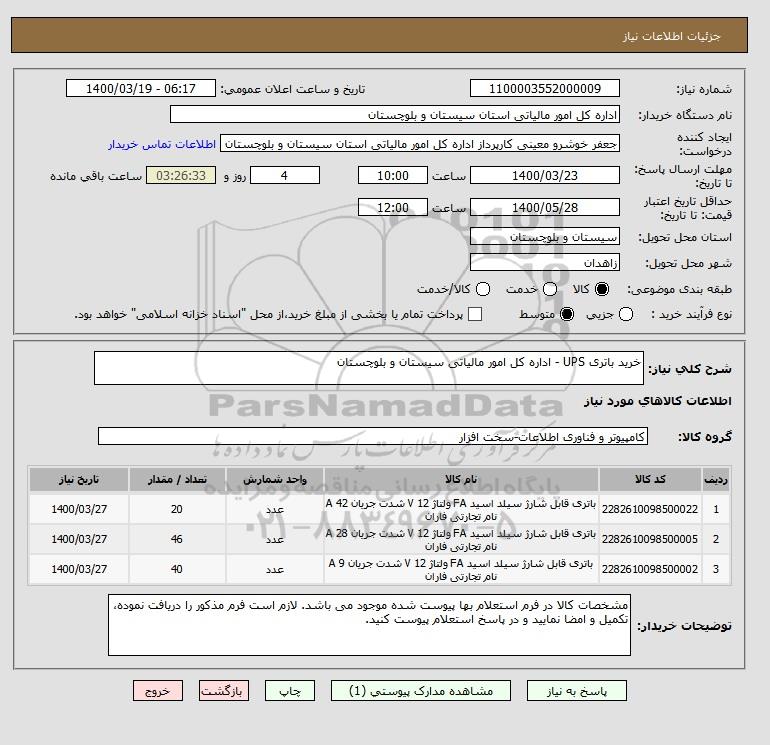Click the شرح کلی نیاز label
The image size is (770, 745).
[690, 369]
